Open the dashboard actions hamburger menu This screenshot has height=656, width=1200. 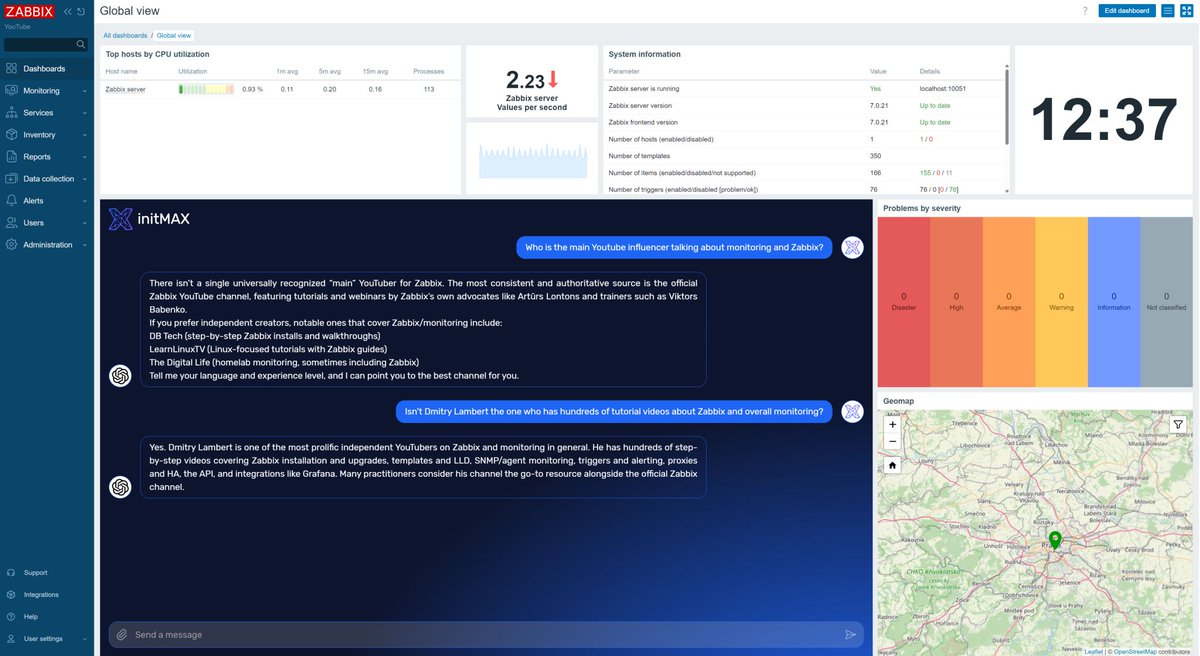(1167, 11)
